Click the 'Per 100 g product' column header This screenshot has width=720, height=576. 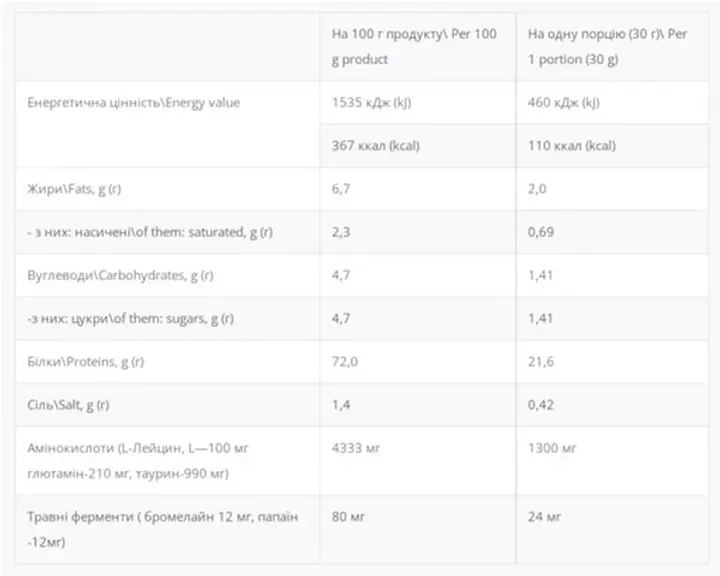tap(414, 46)
